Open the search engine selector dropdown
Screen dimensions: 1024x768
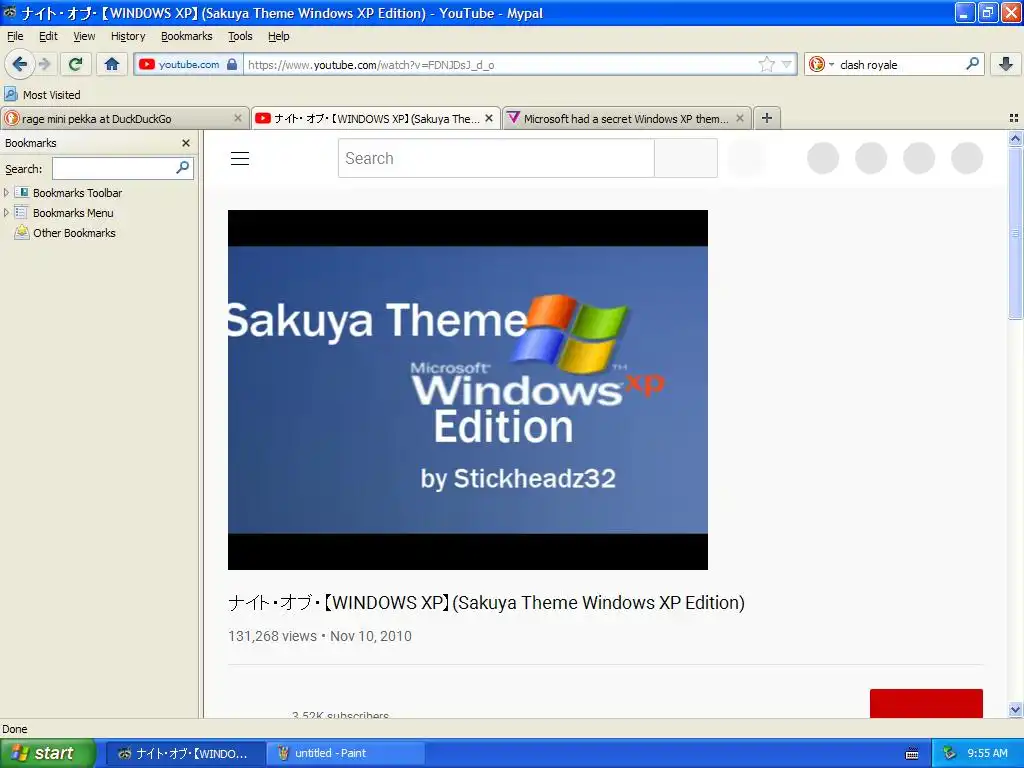click(821, 64)
